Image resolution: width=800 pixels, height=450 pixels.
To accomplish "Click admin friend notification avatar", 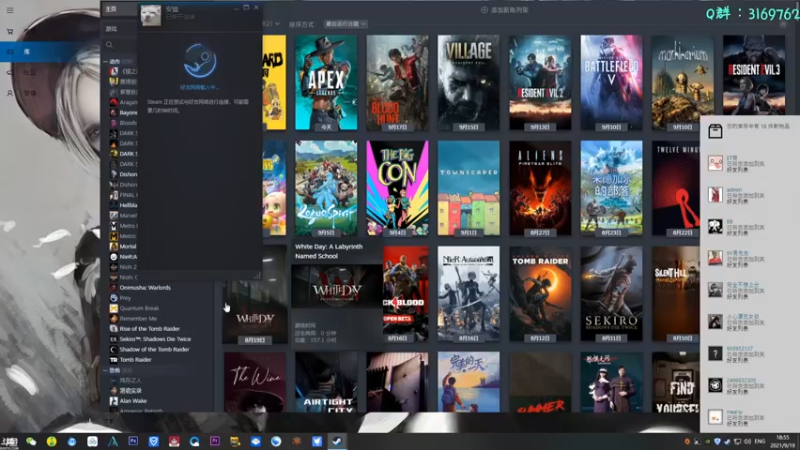I will point(715,194).
